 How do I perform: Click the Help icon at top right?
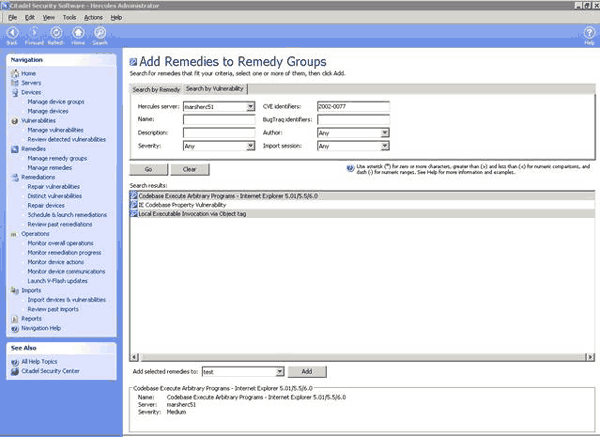[589, 32]
